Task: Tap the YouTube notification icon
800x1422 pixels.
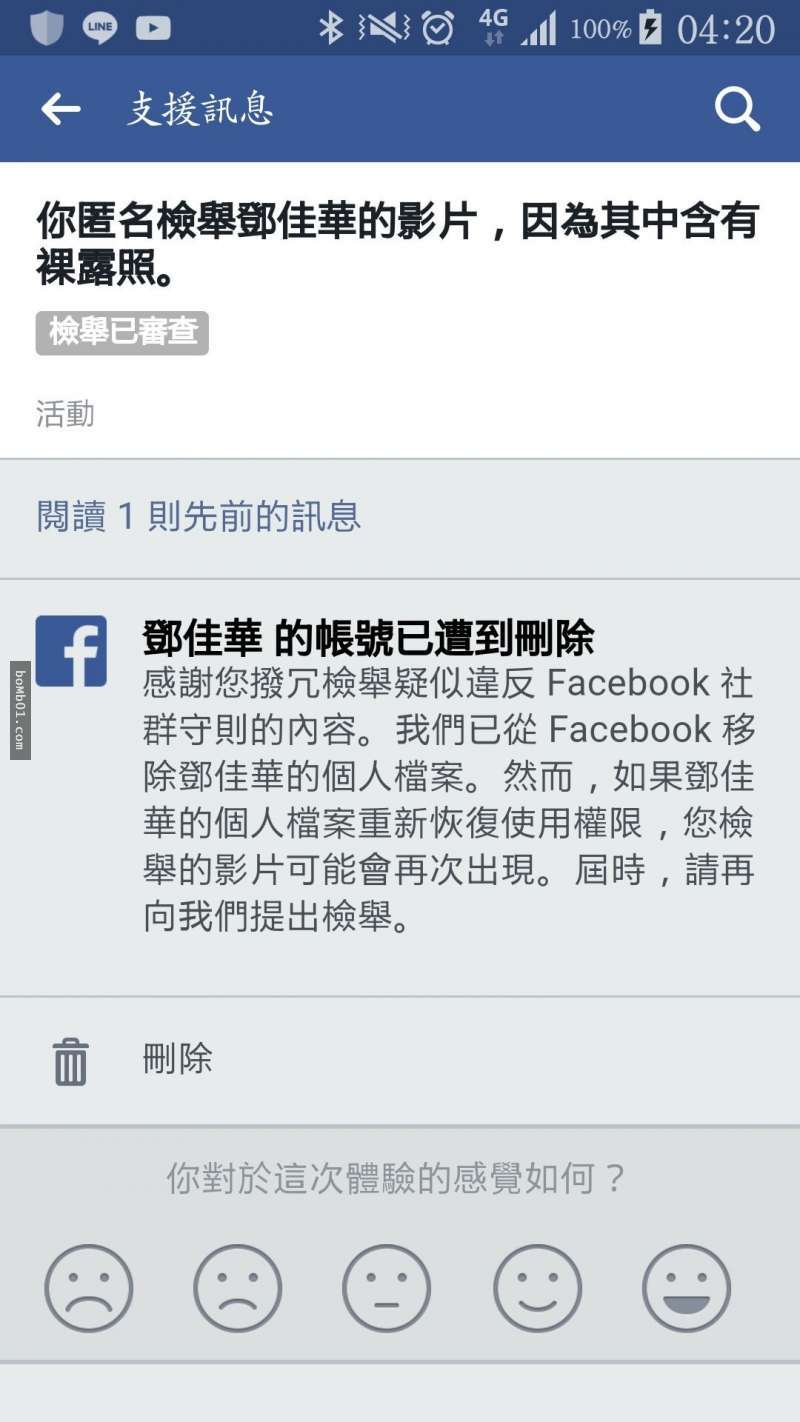Action: pyautogui.click(x=153, y=28)
